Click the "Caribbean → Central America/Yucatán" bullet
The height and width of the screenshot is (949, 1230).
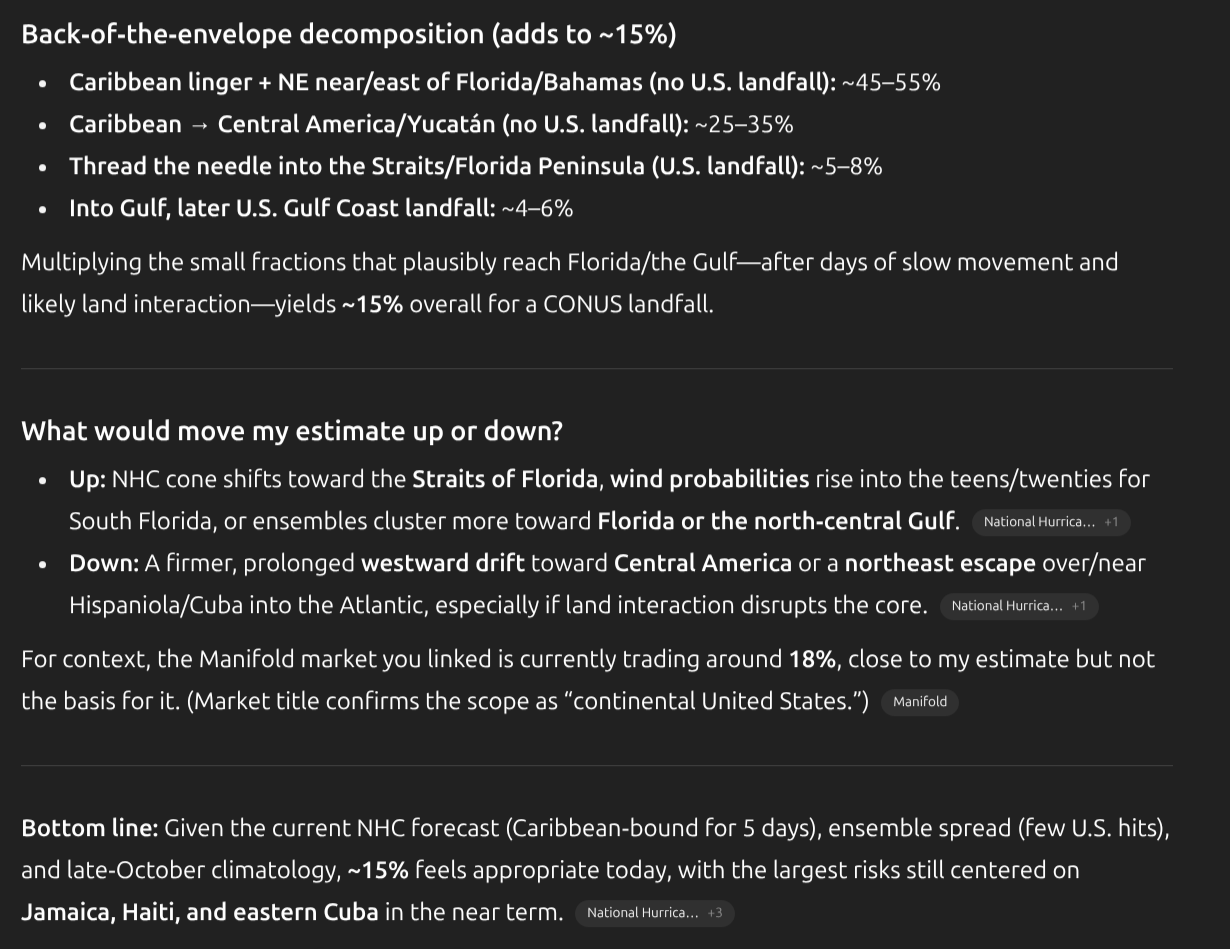coord(378,124)
